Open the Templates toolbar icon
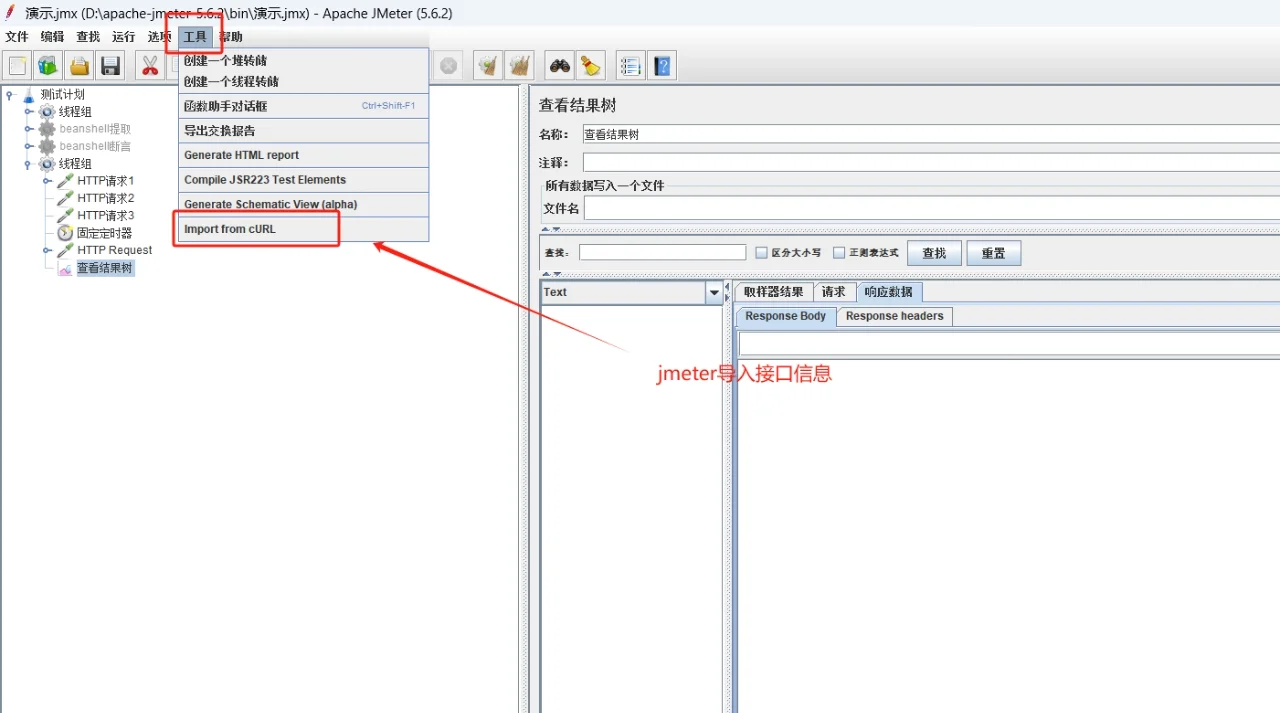 tap(48, 66)
